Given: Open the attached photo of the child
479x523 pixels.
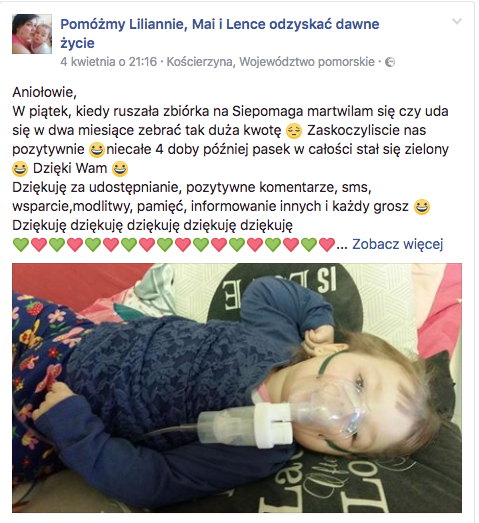Looking at the screenshot, I should [x=237, y=388].
